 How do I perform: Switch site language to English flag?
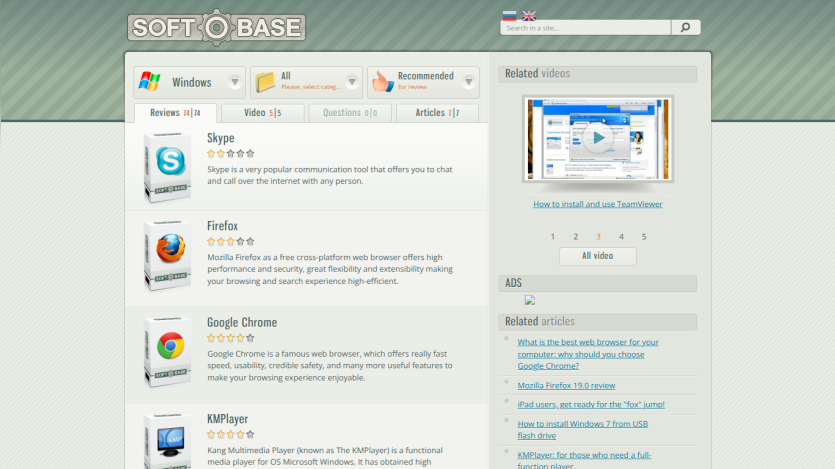tap(529, 15)
